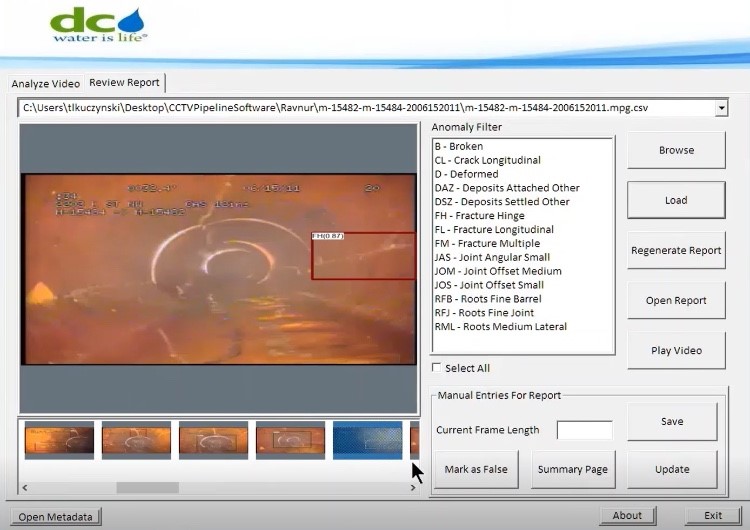
Task: Click the Regenerate Report button
Action: coord(676,250)
